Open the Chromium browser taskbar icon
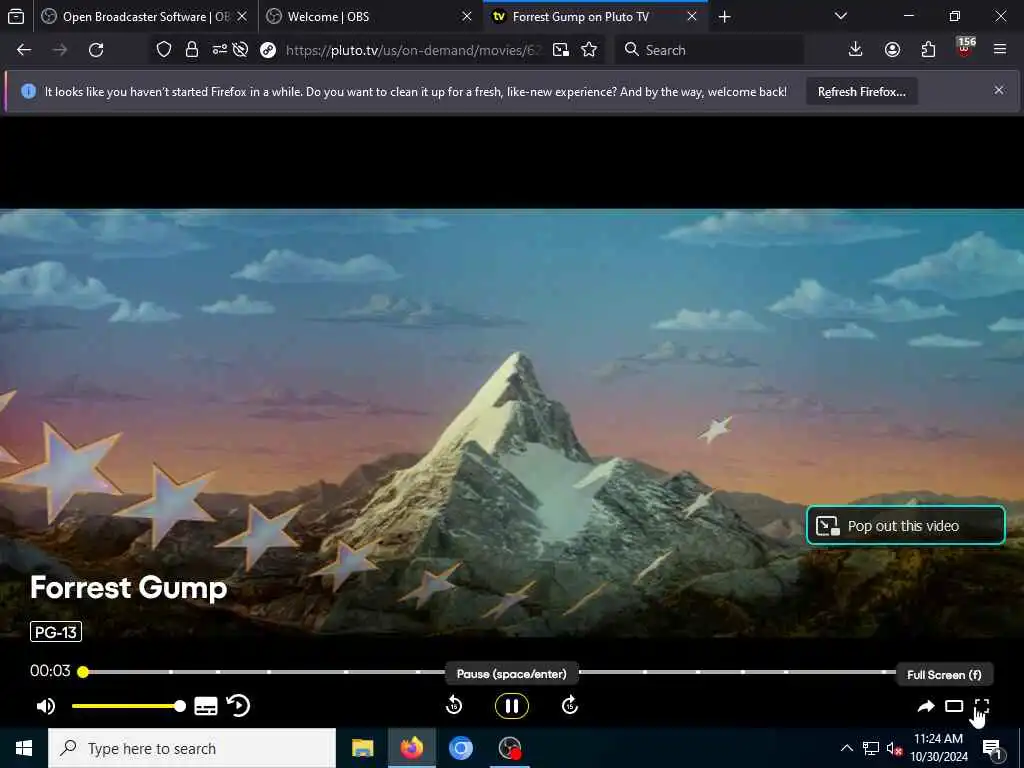Screen dimensions: 1024x768 pos(460,748)
